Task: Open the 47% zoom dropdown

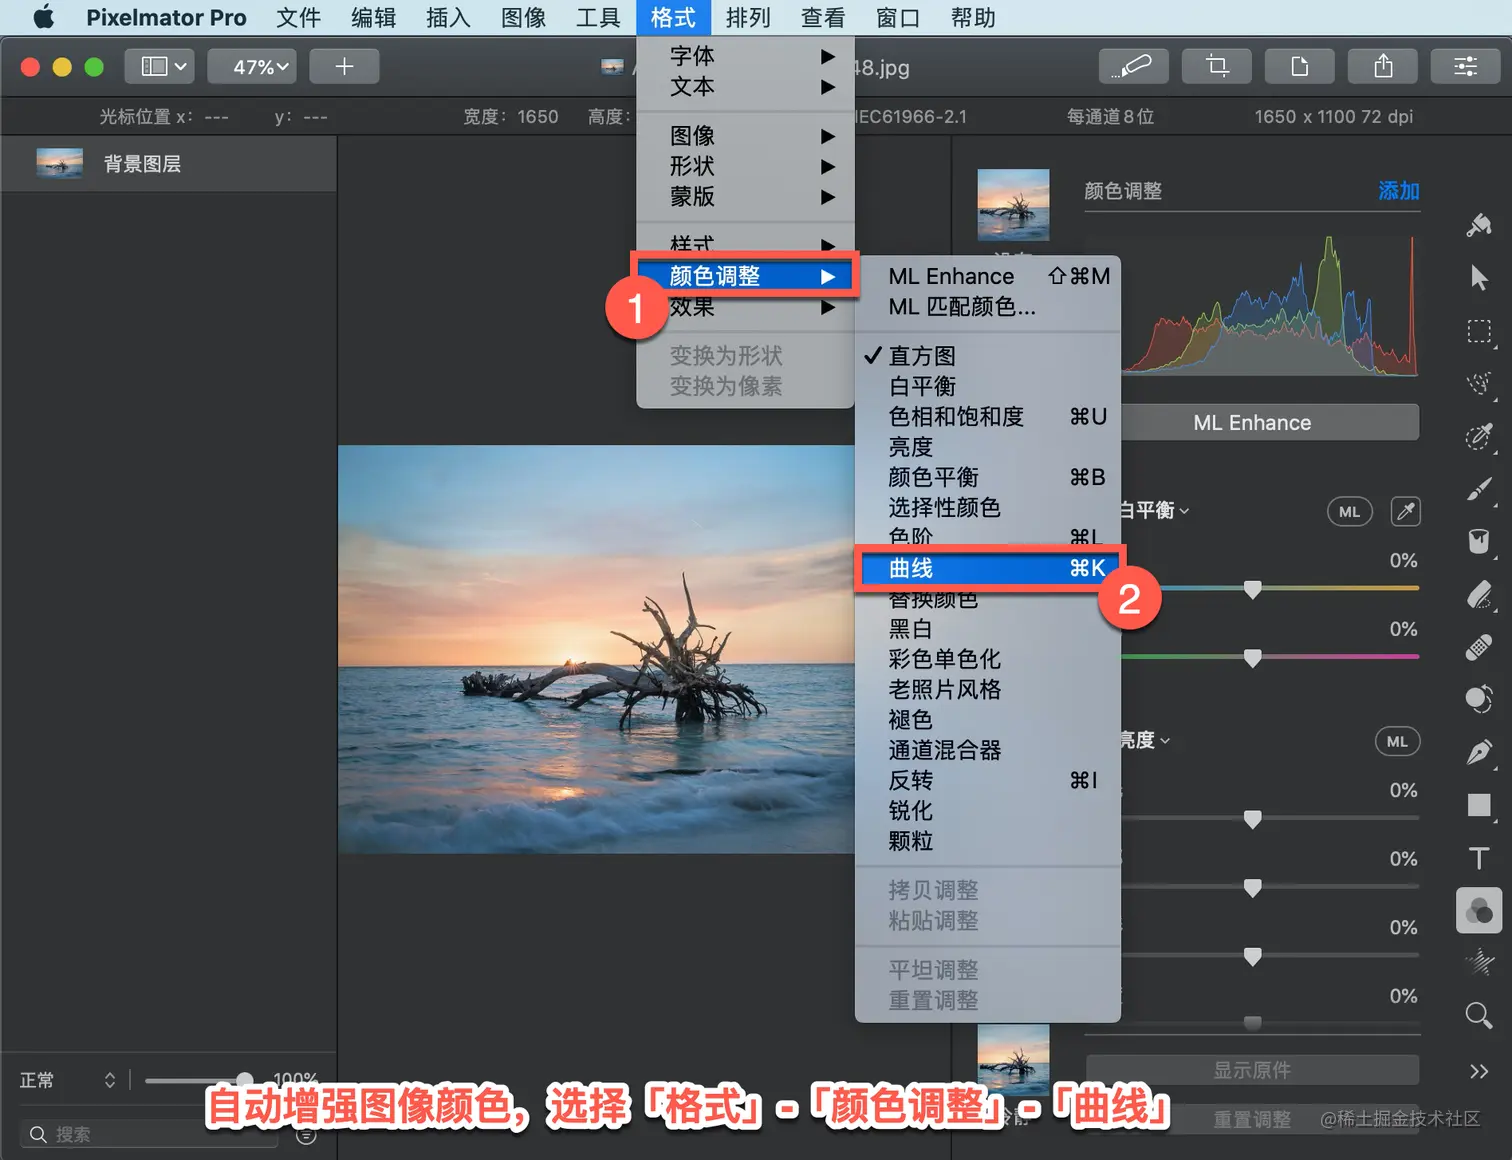Action: [252, 66]
